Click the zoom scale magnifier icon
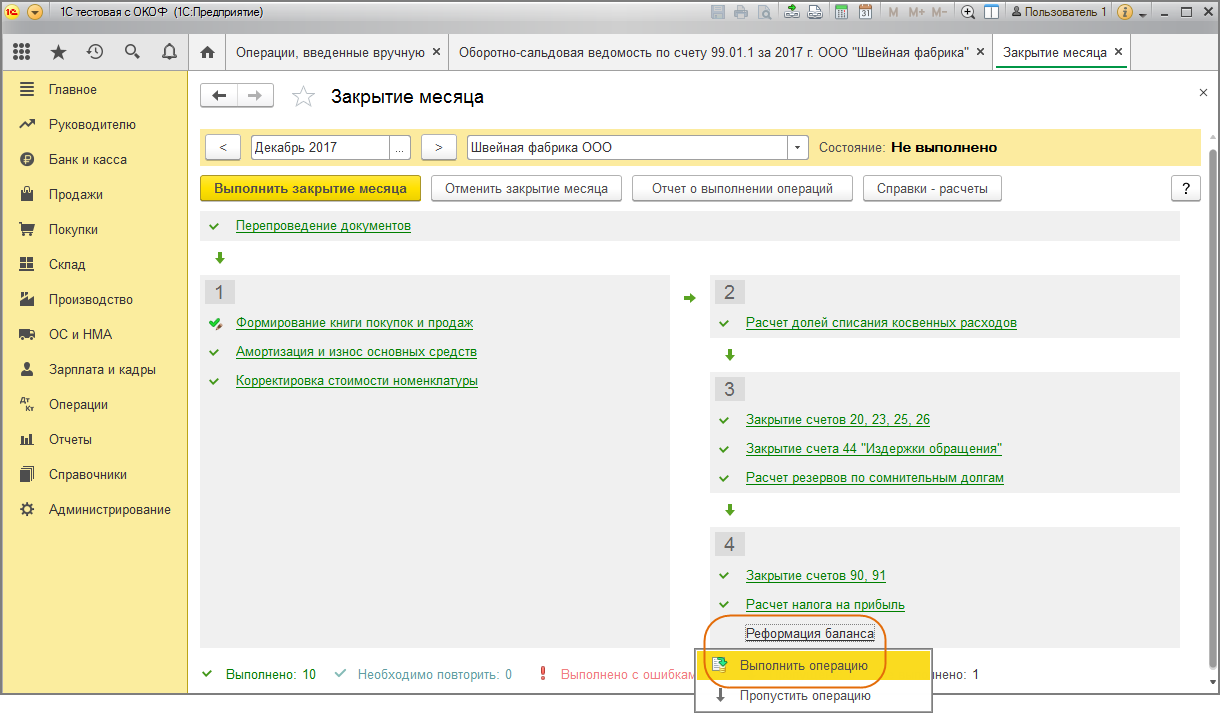The height and width of the screenshot is (716, 1220). tap(968, 12)
